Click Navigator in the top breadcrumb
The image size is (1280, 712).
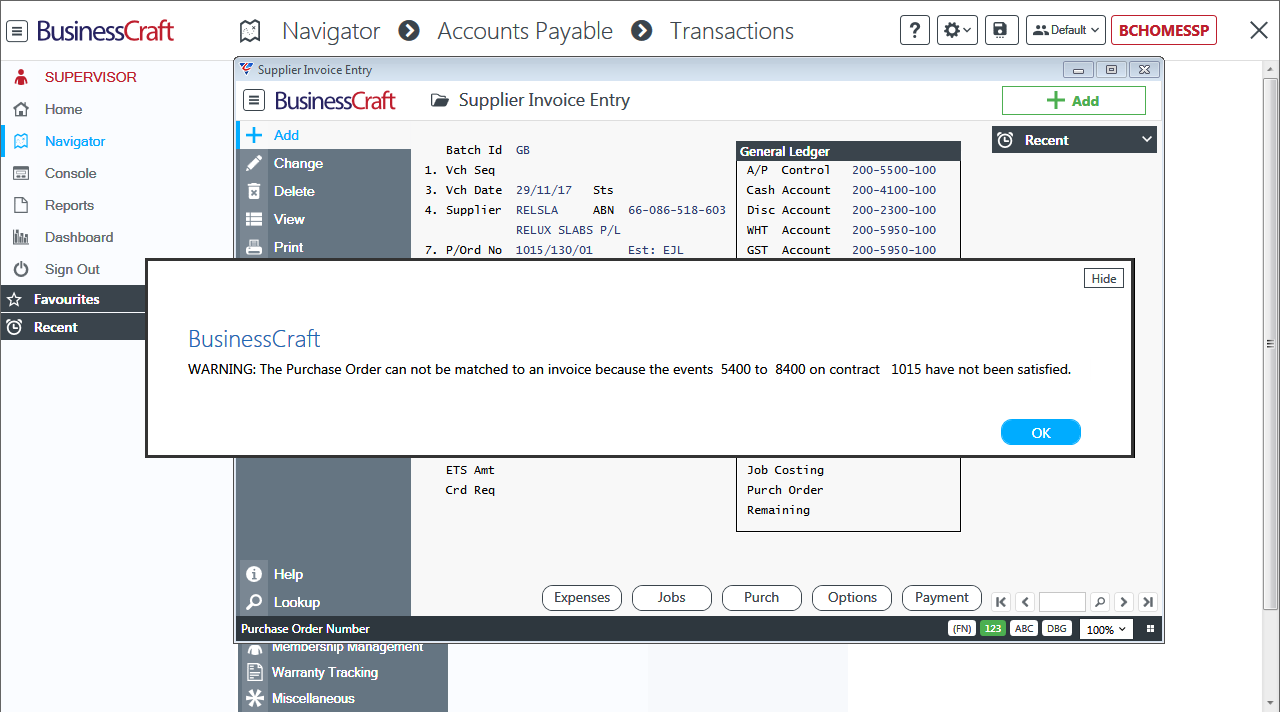(x=331, y=31)
